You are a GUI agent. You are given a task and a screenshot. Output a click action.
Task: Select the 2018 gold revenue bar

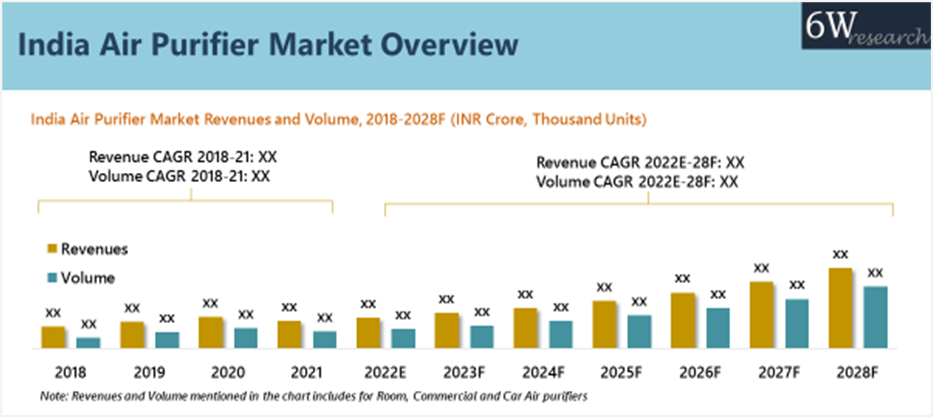pos(53,337)
